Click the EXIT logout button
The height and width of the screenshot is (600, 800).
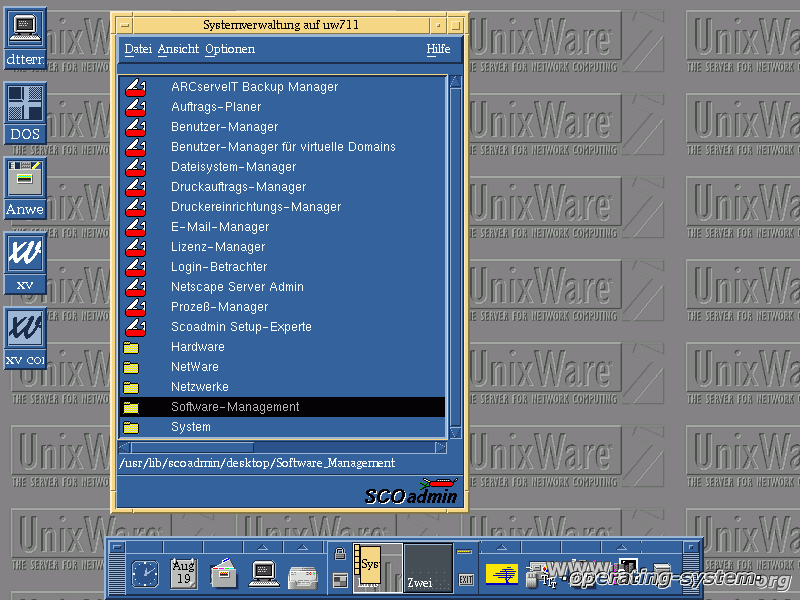click(466, 580)
